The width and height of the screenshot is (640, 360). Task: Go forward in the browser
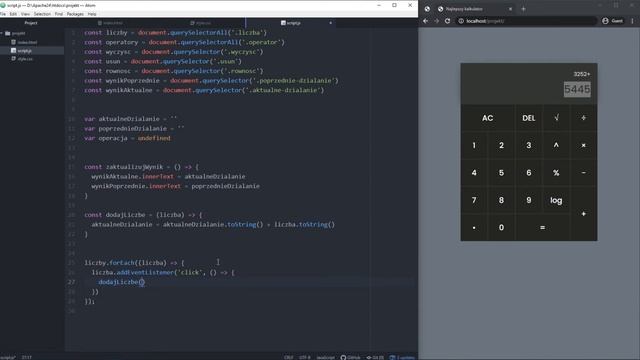coord(436,21)
